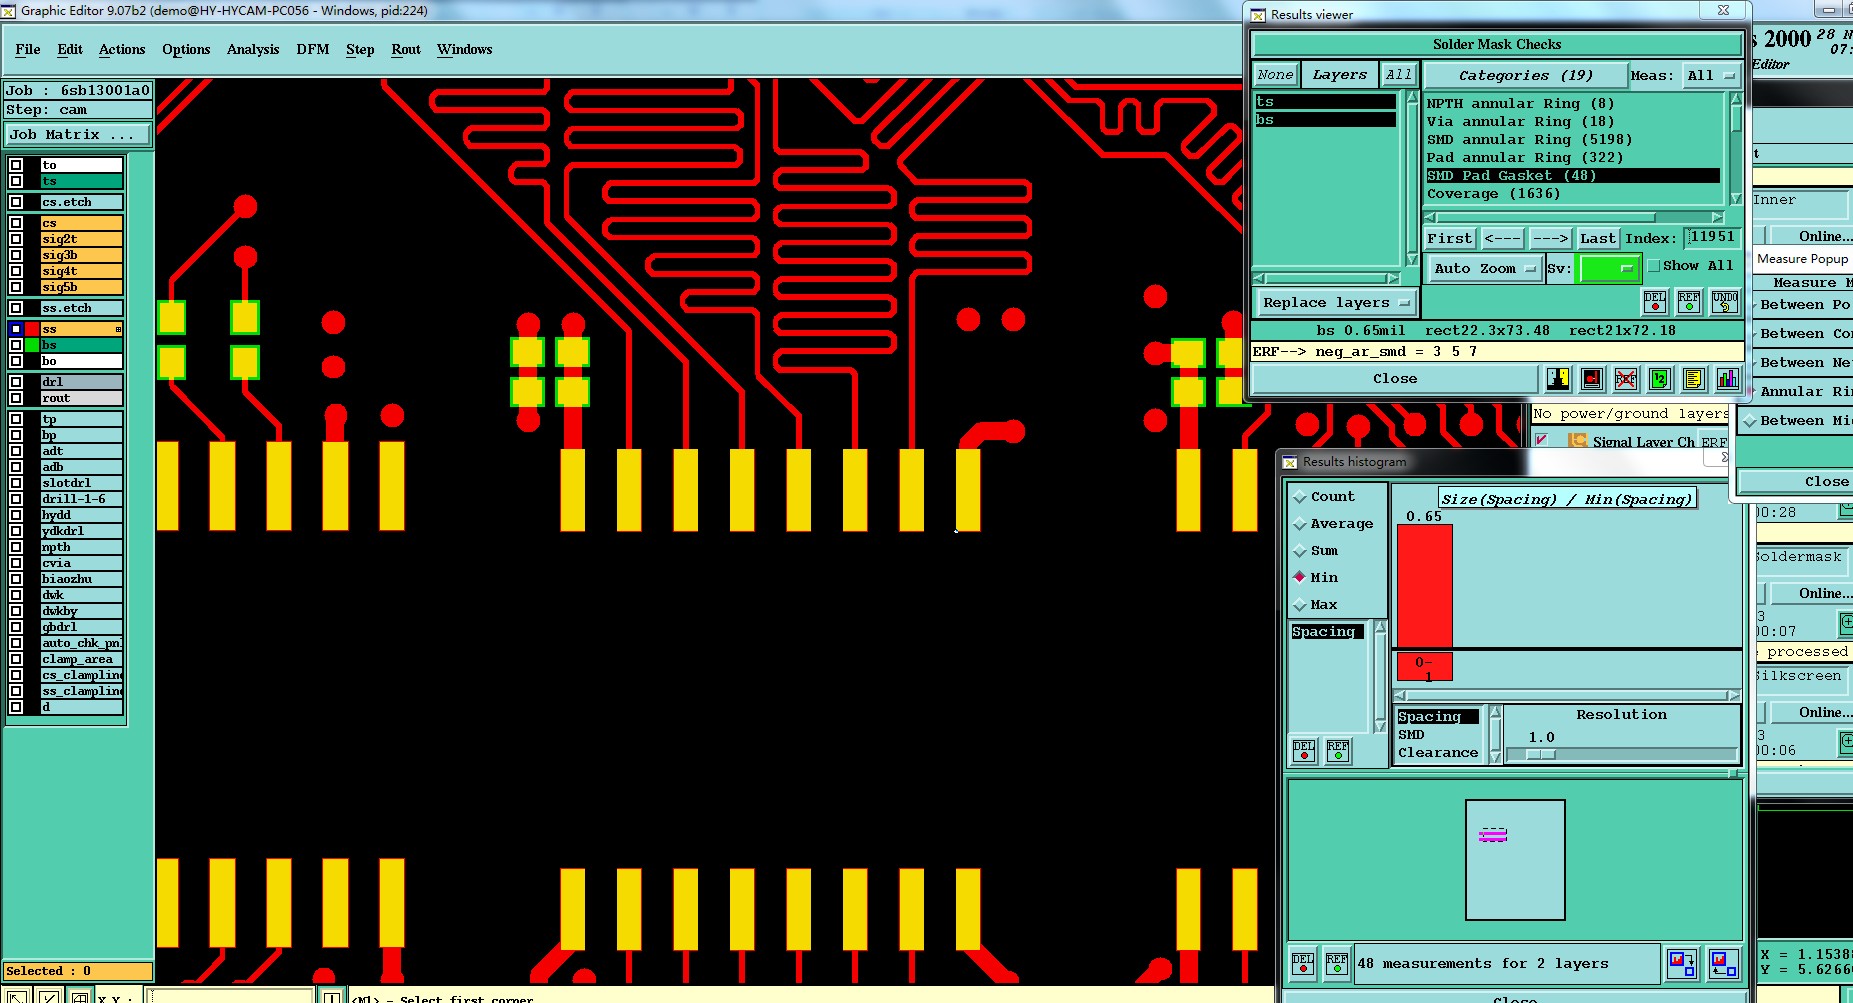Click REF icon under histogram Spacing list
The image size is (1853, 1003).
(x=1338, y=751)
